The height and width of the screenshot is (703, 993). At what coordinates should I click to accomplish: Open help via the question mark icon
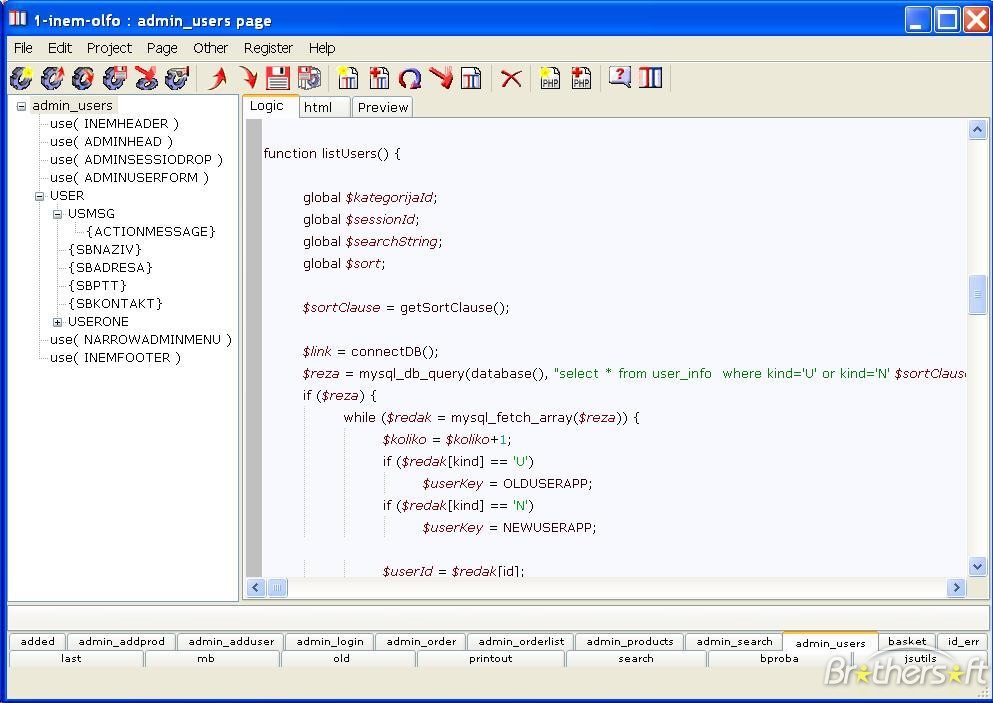pyautogui.click(x=619, y=77)
